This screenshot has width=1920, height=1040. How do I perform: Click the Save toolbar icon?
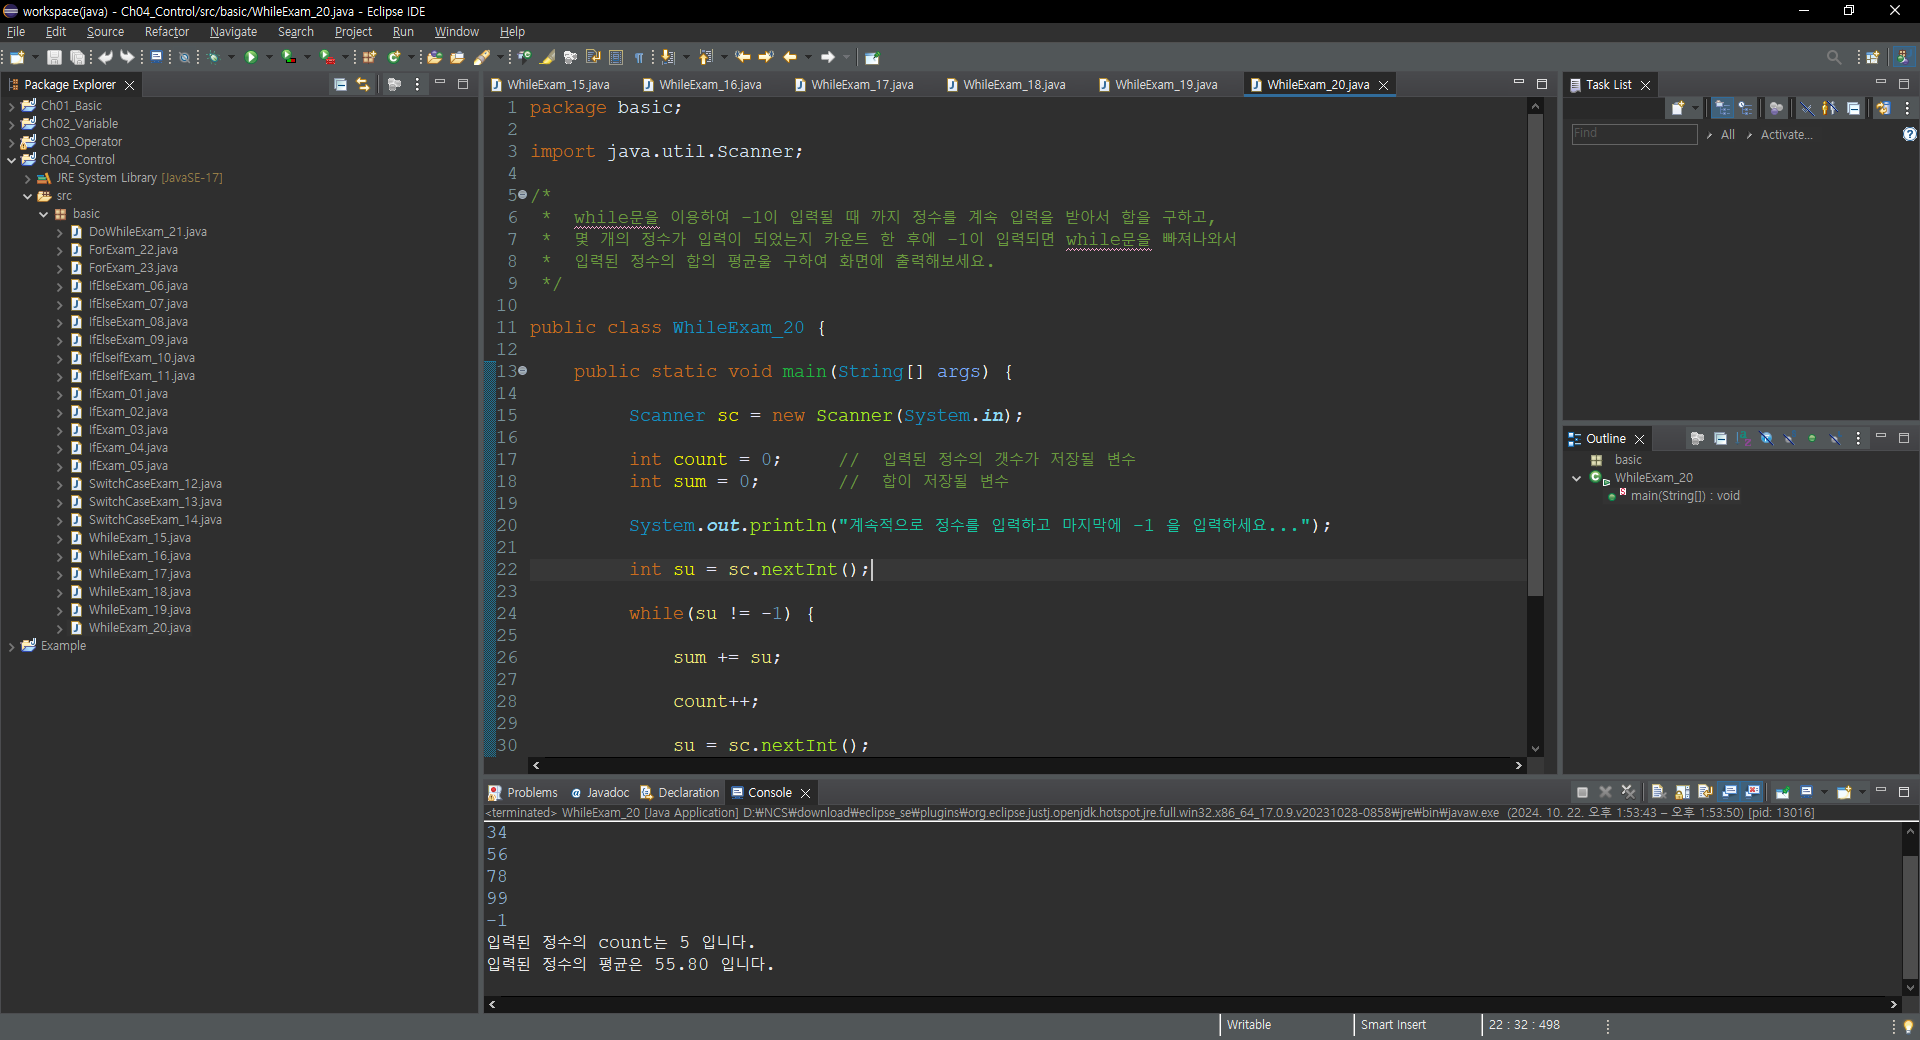pos(54,57)
